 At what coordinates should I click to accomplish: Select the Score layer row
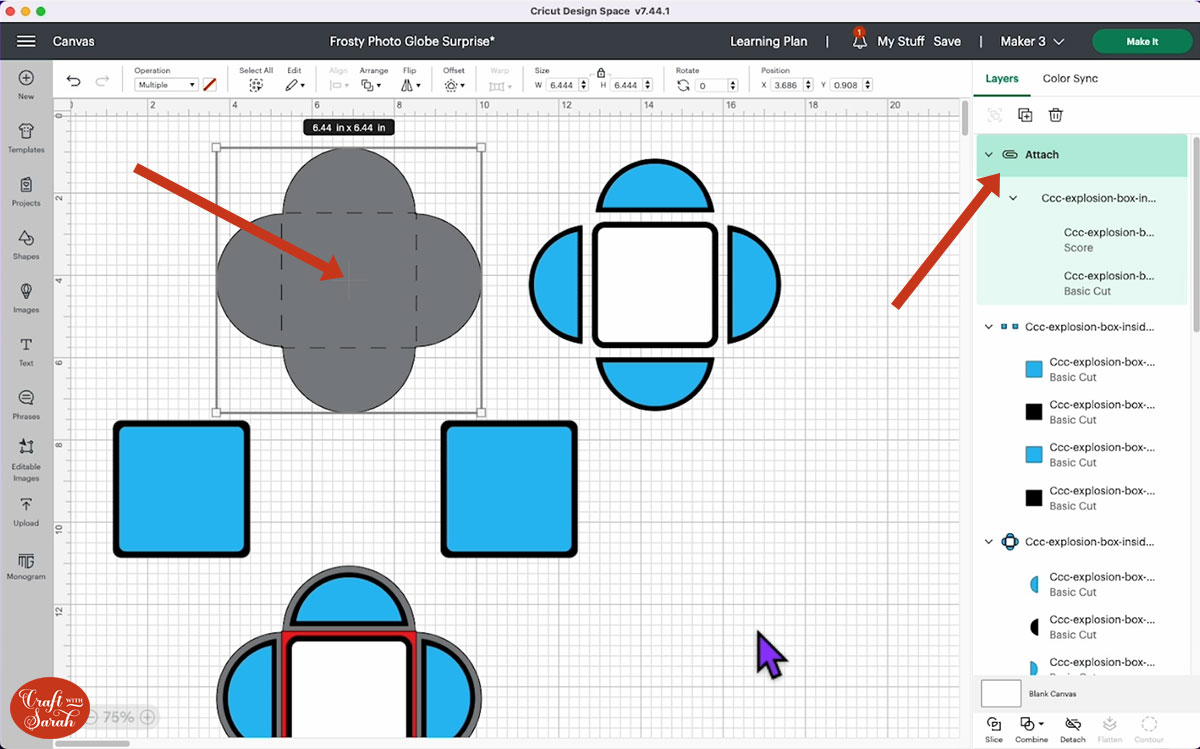pos(1082,240)
